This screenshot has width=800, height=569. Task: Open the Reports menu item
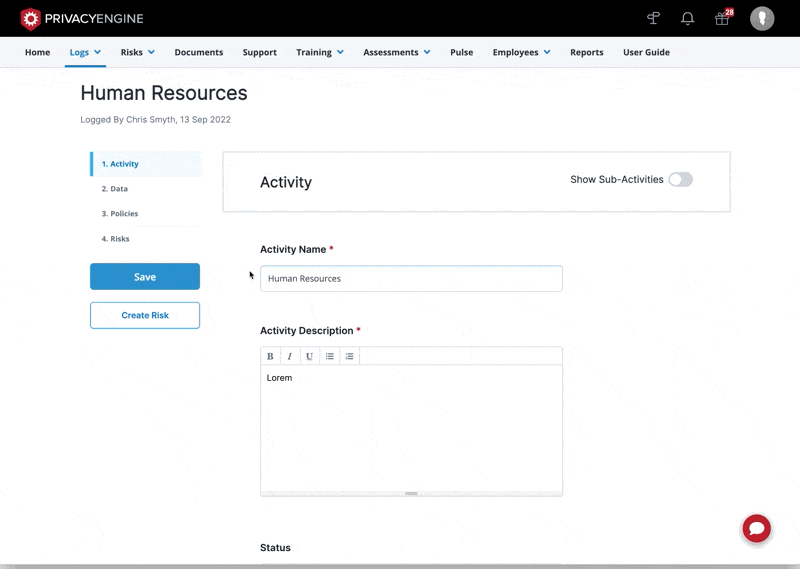pos(587,52)
